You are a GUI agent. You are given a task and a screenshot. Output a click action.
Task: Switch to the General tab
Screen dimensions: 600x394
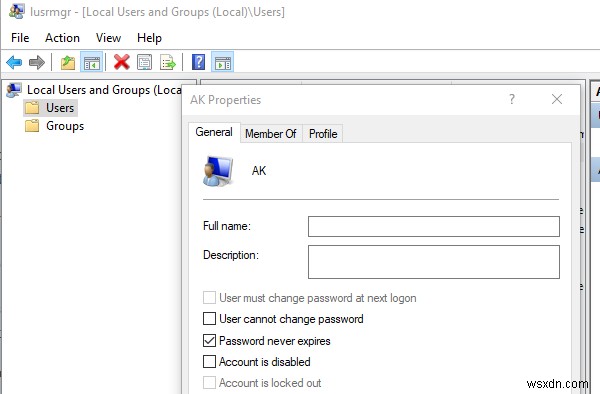point(214,132)
